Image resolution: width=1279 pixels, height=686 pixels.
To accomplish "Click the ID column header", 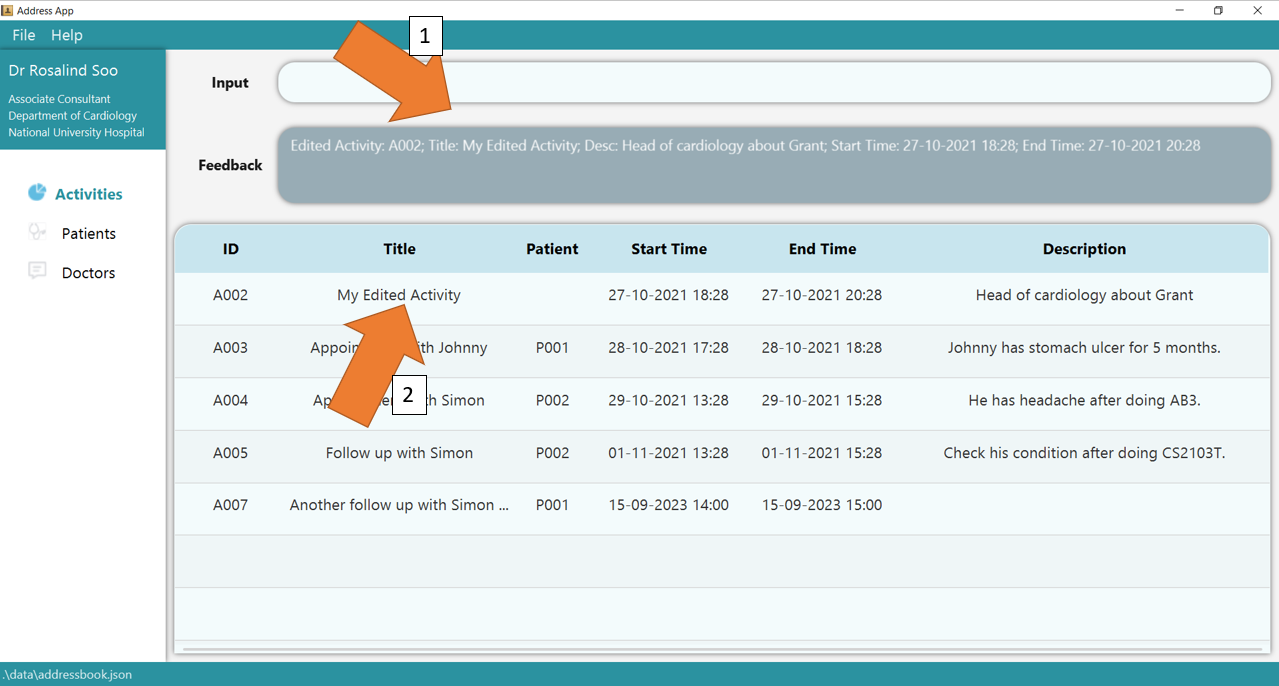I will 230,249.
